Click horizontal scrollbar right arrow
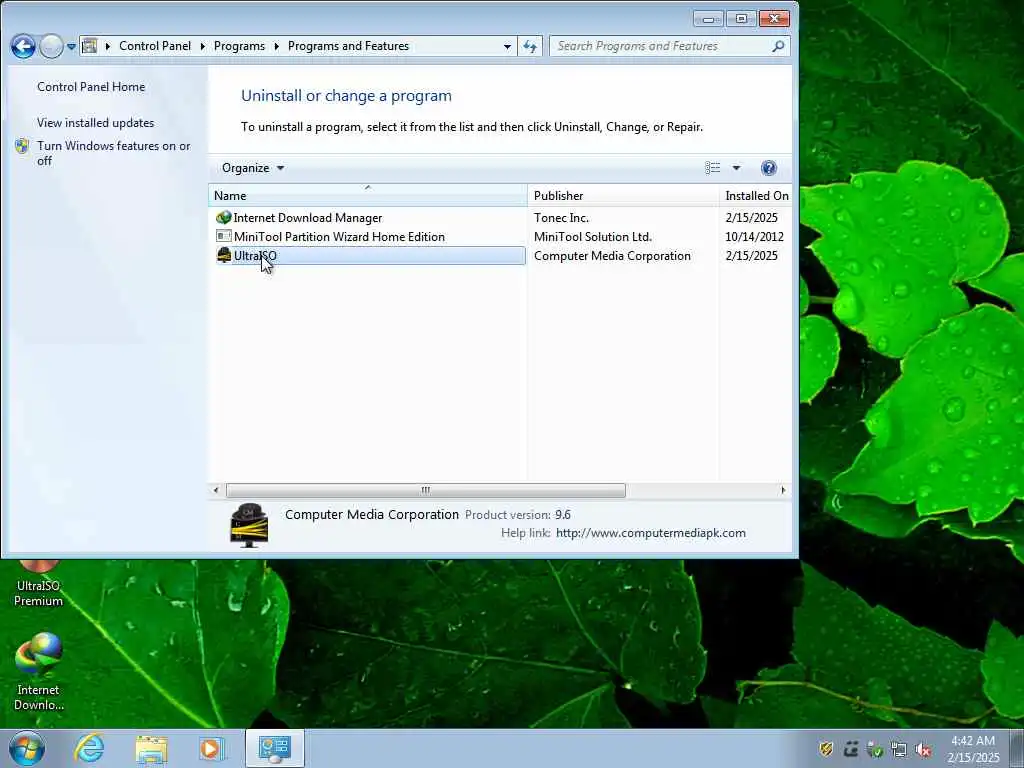Image resolution: width=1024 pixels, height=768 pixels. [783, 490]
